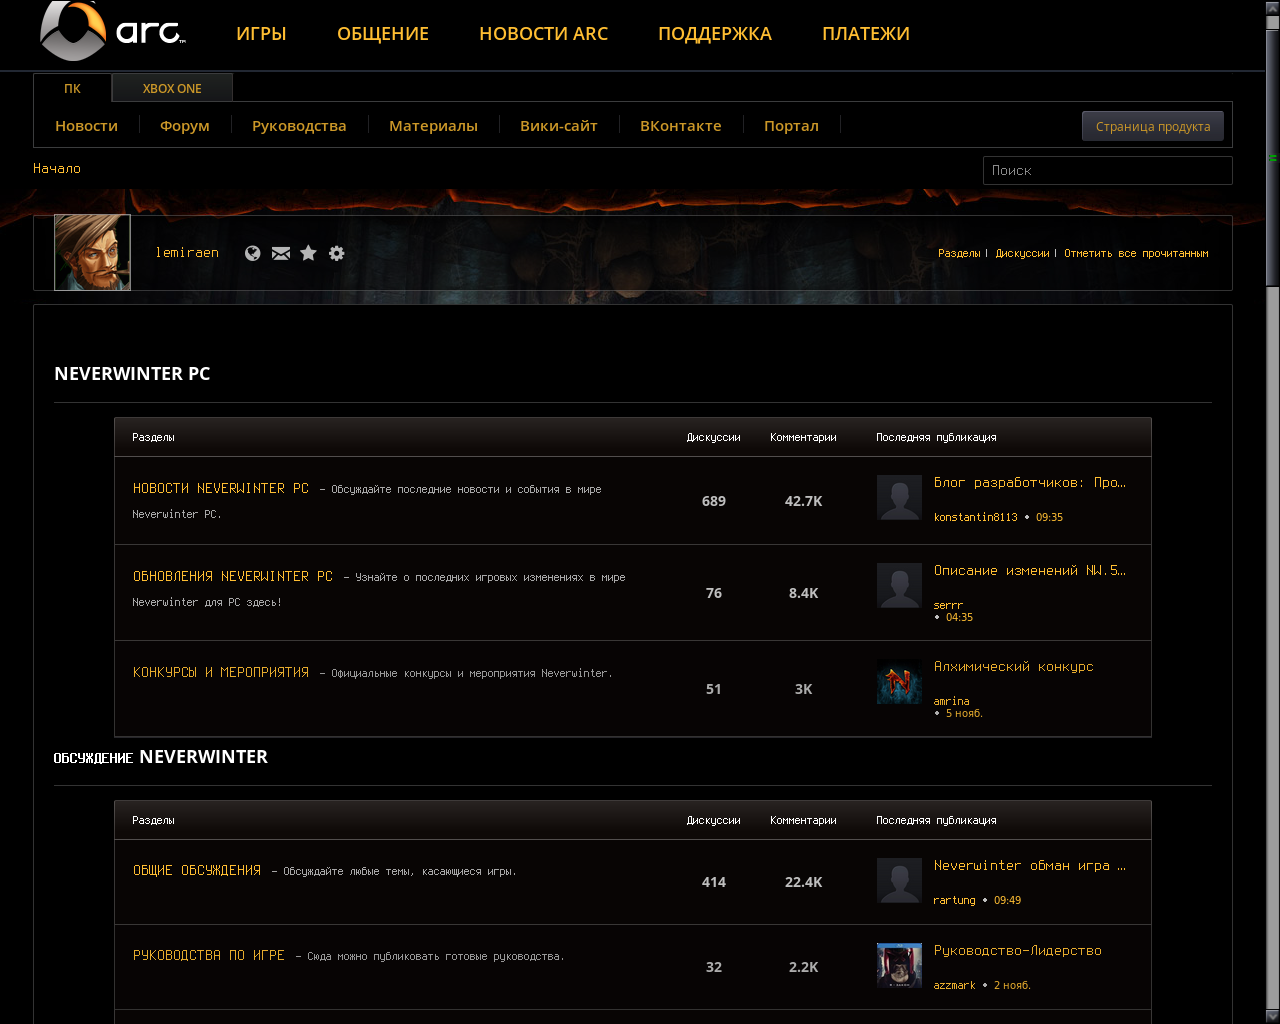The image size is (1280, 1024).
Task: Open the НОВОСТИ NEVERWINTER PC section
Action: coord(221,489)
